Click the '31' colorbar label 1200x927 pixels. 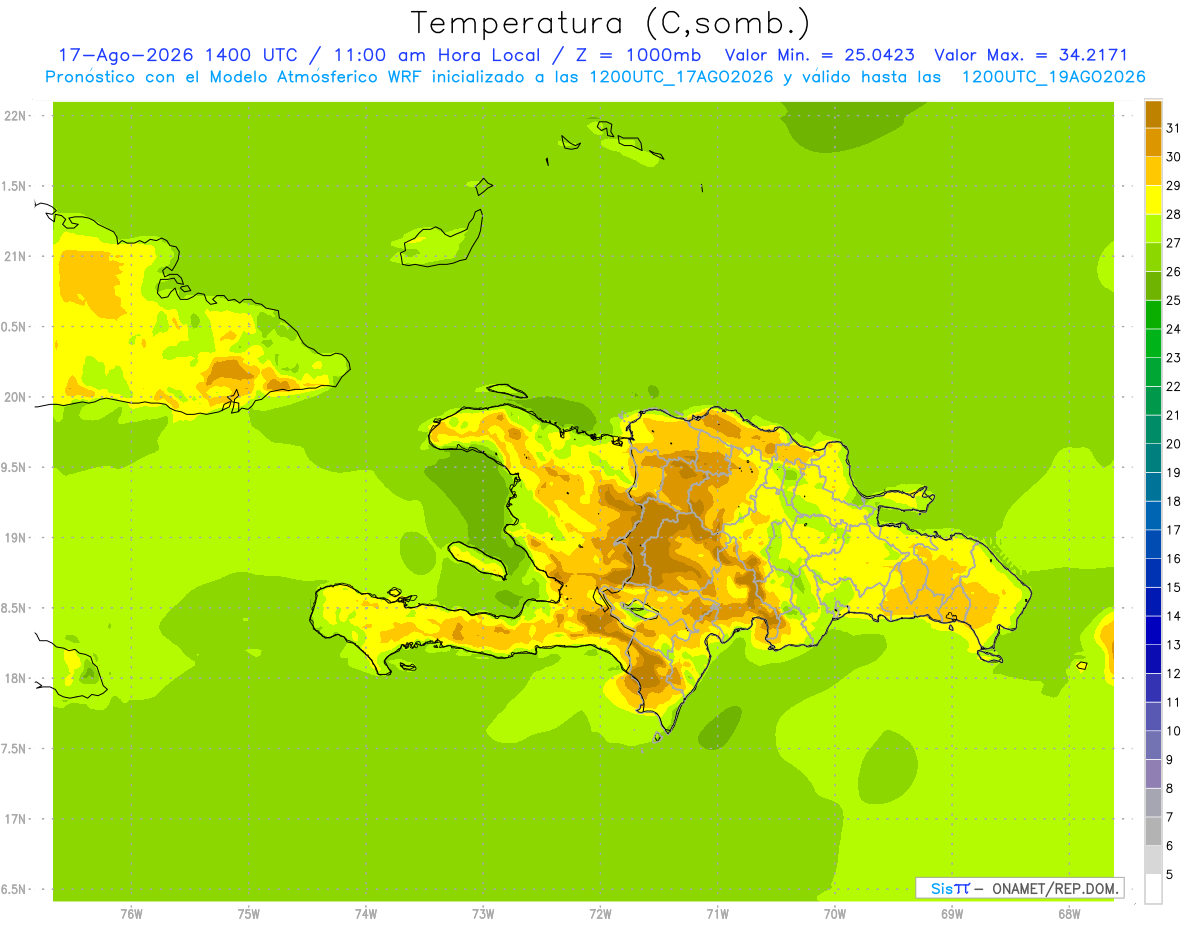1173,128
